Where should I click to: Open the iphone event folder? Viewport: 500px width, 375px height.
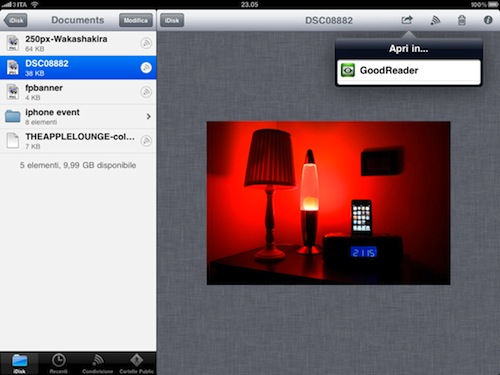(x=78, y=116)
